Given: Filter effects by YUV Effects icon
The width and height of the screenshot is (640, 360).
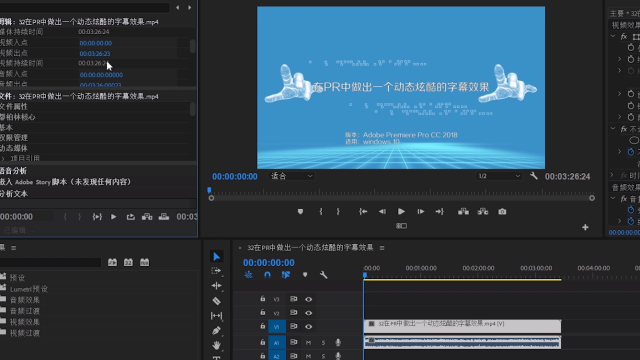Looking at the screenshot, I should point(144,262).
